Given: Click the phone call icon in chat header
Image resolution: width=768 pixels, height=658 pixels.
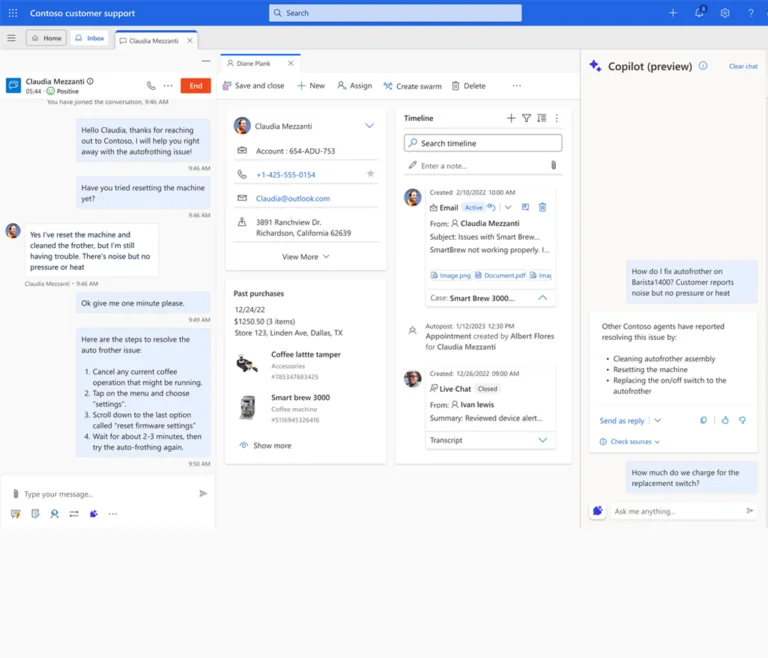Looking at the screenshot, I should tap(151, 86).
